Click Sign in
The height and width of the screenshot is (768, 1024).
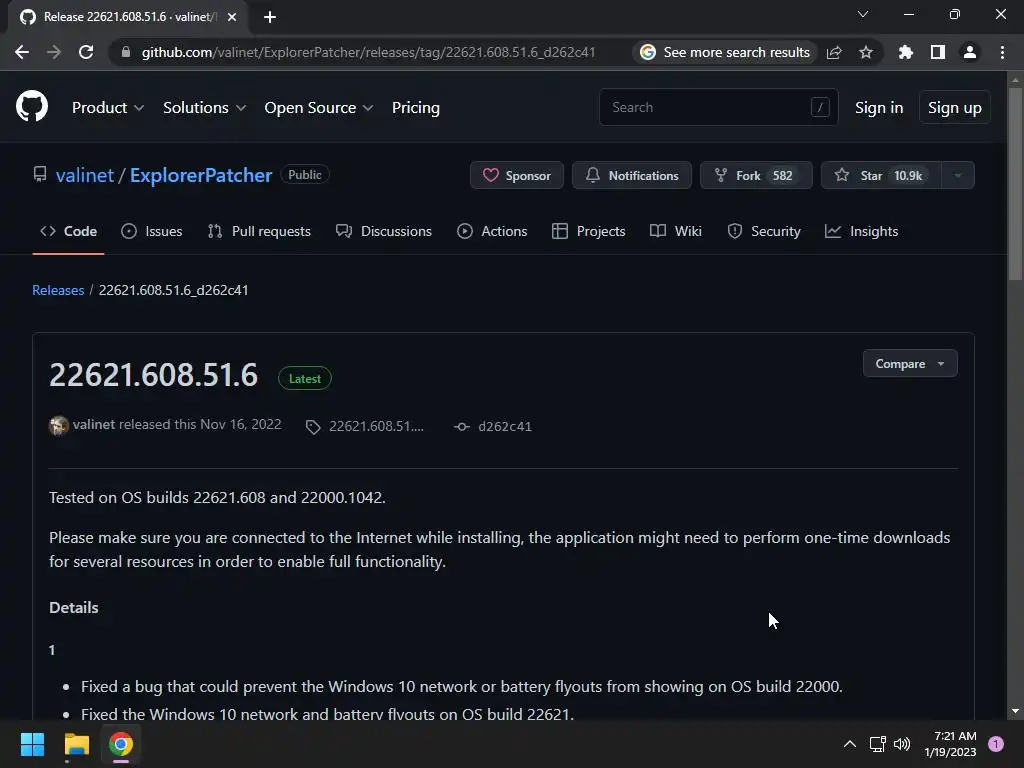(x=879, y=108)
